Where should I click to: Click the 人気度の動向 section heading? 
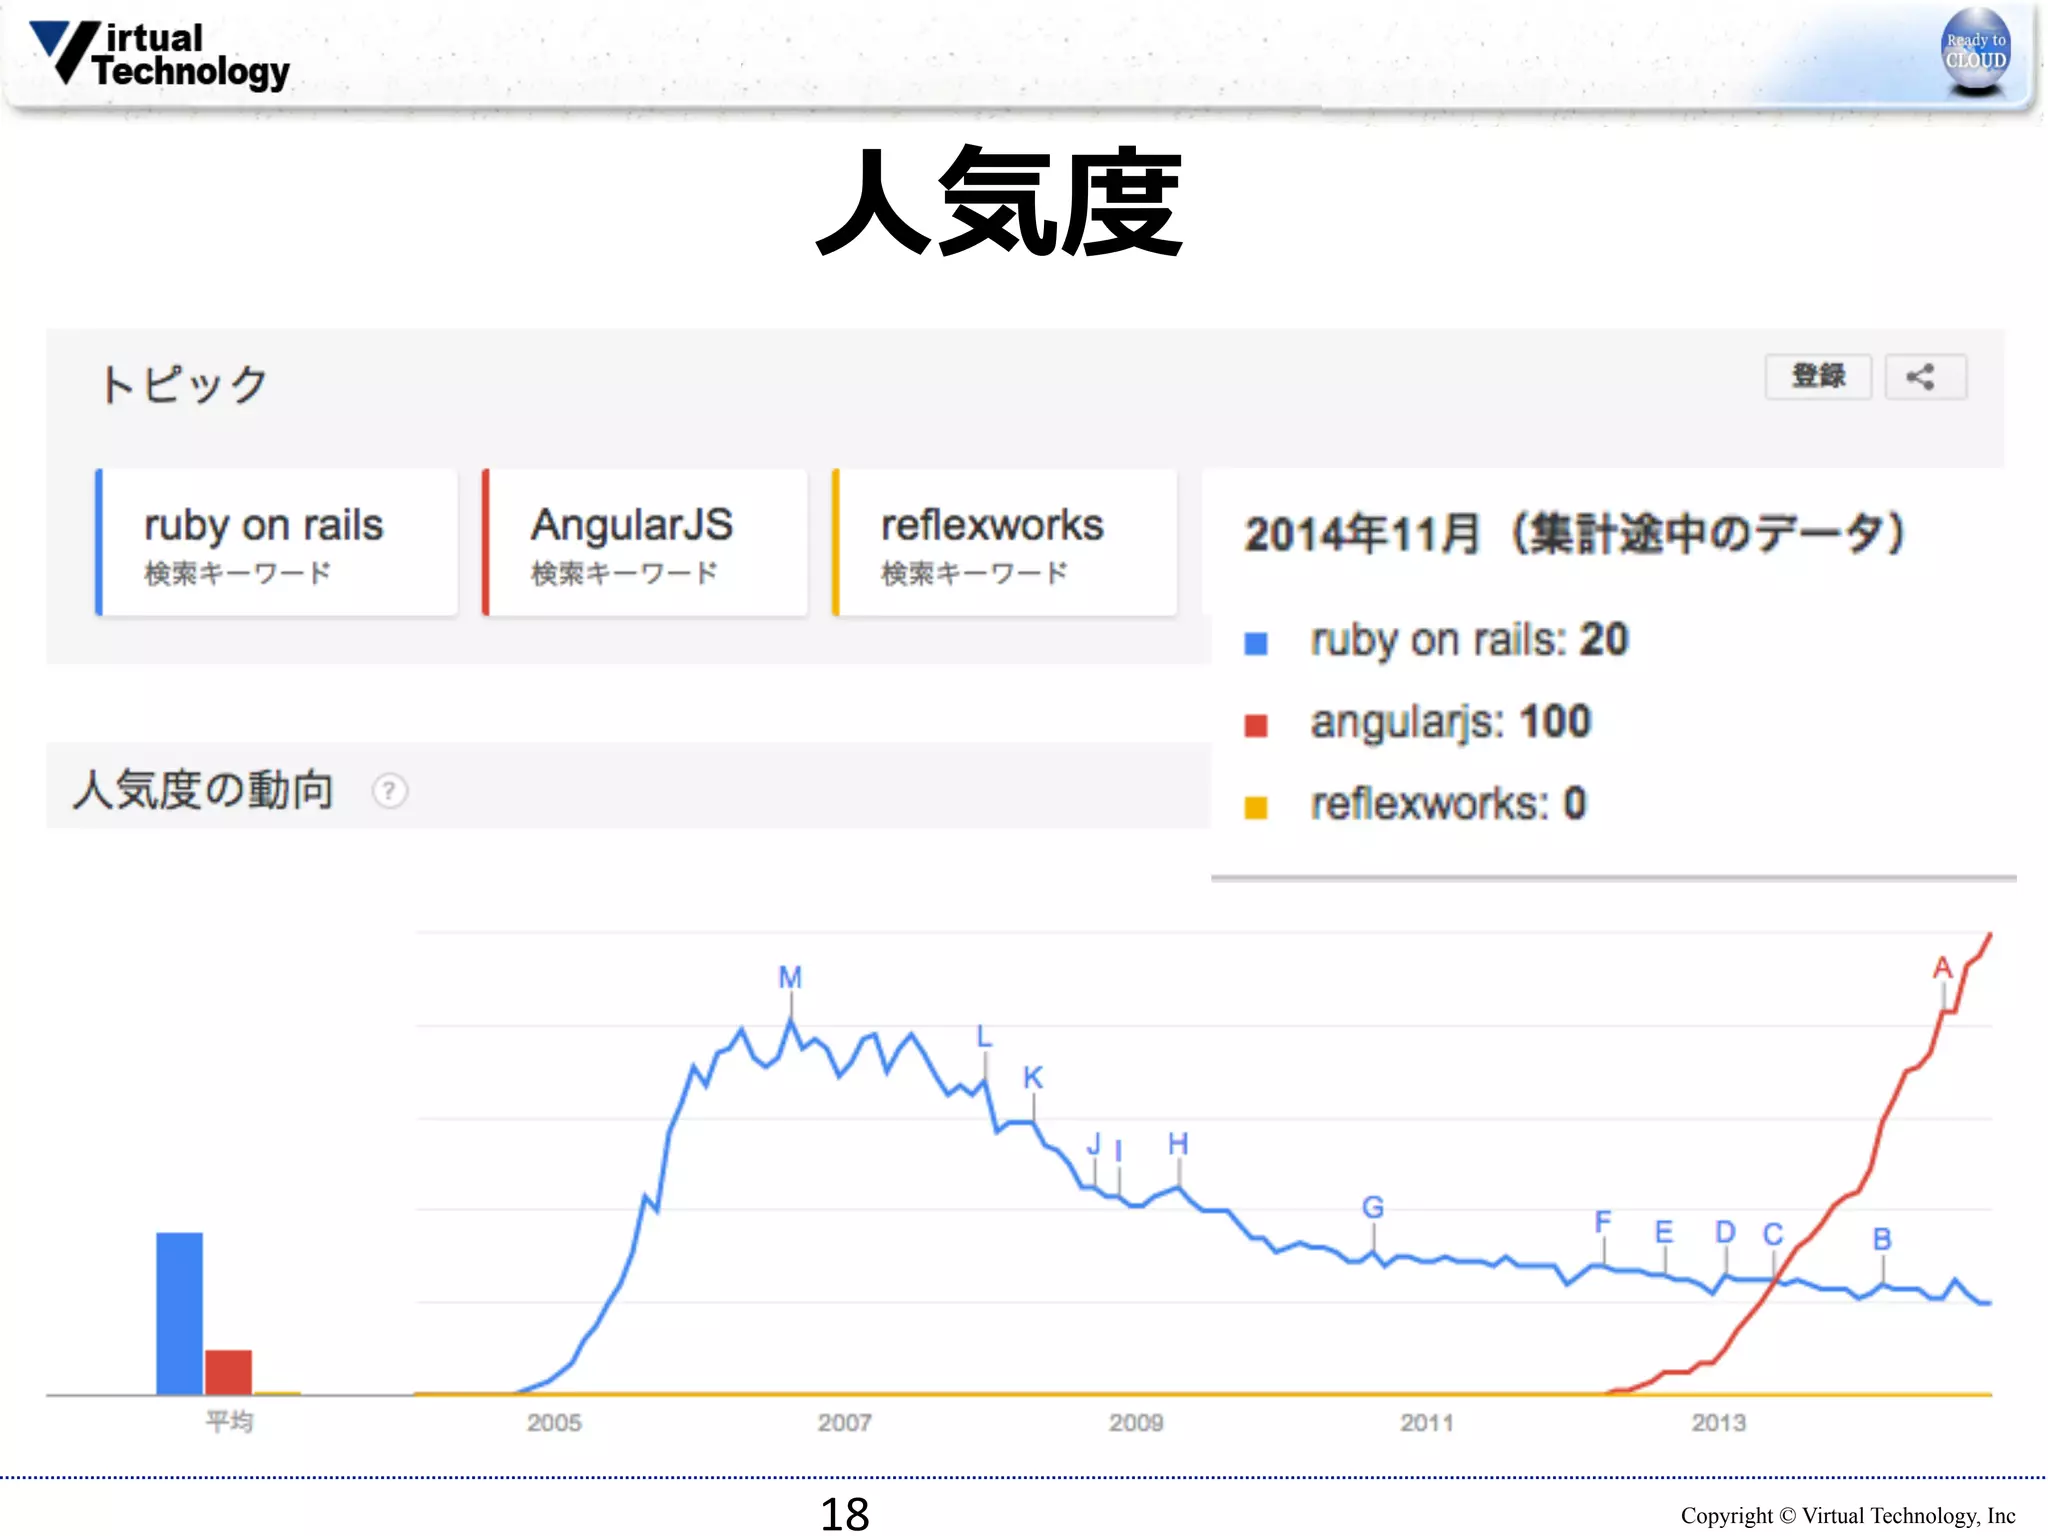(203, 790)
